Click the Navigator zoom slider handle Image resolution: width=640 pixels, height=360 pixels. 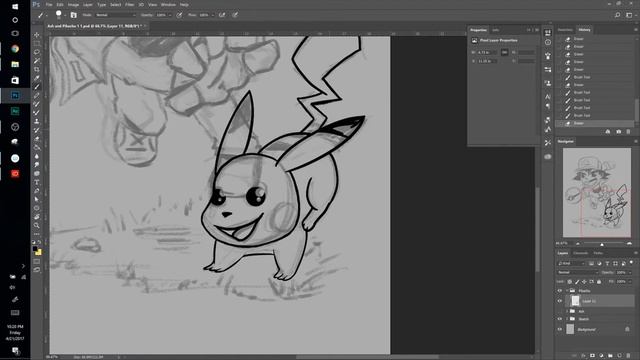(602, 244)
